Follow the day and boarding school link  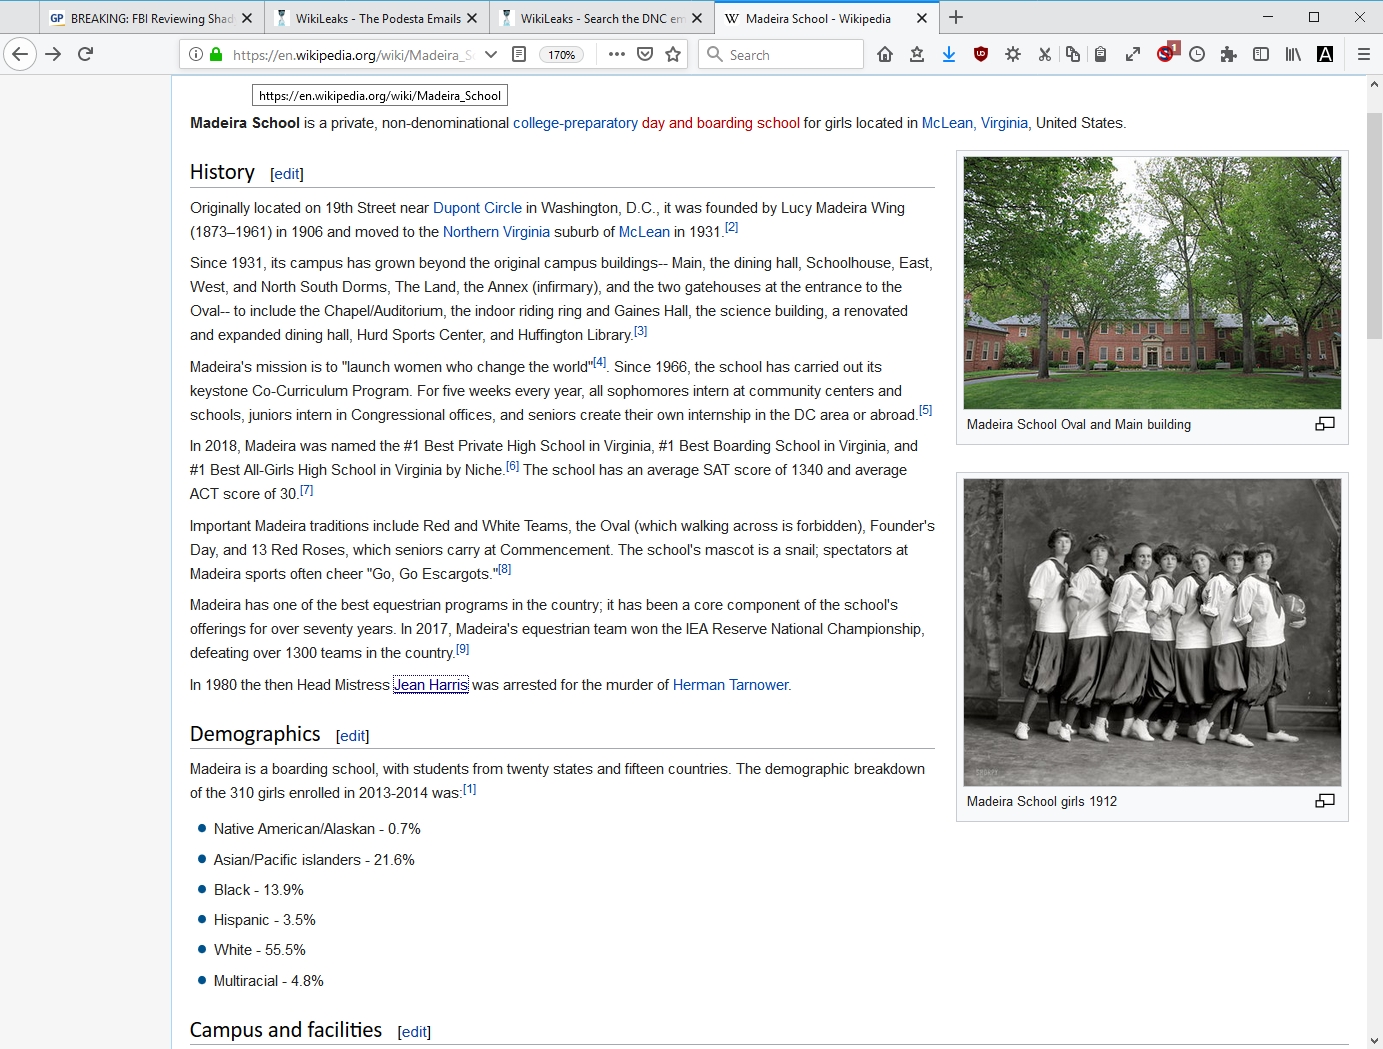pos(720,123)
